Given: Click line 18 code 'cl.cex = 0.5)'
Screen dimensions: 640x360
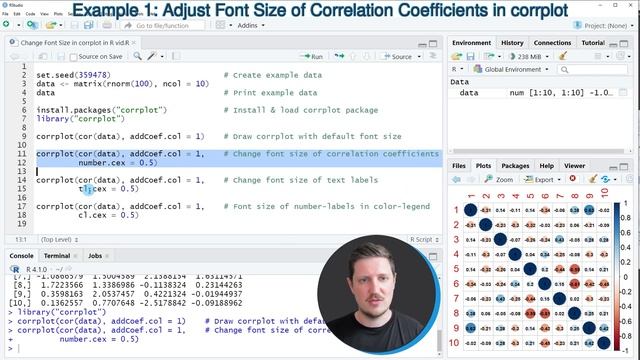Looking at the screenshot, I should point(109,215).
